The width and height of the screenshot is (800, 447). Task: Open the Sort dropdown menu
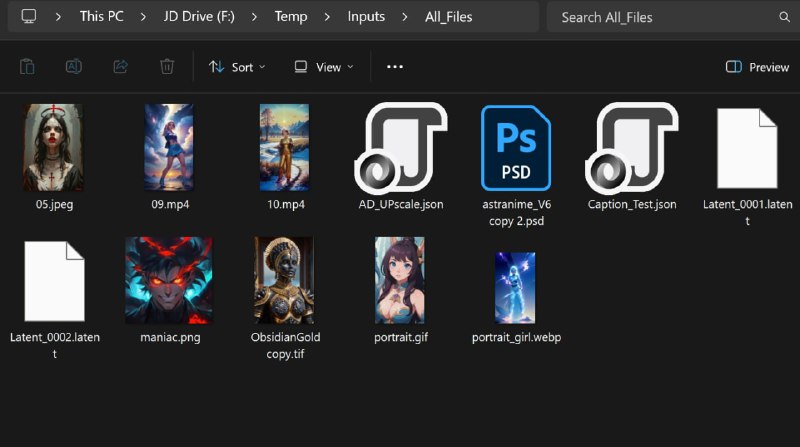click(237, 67)
